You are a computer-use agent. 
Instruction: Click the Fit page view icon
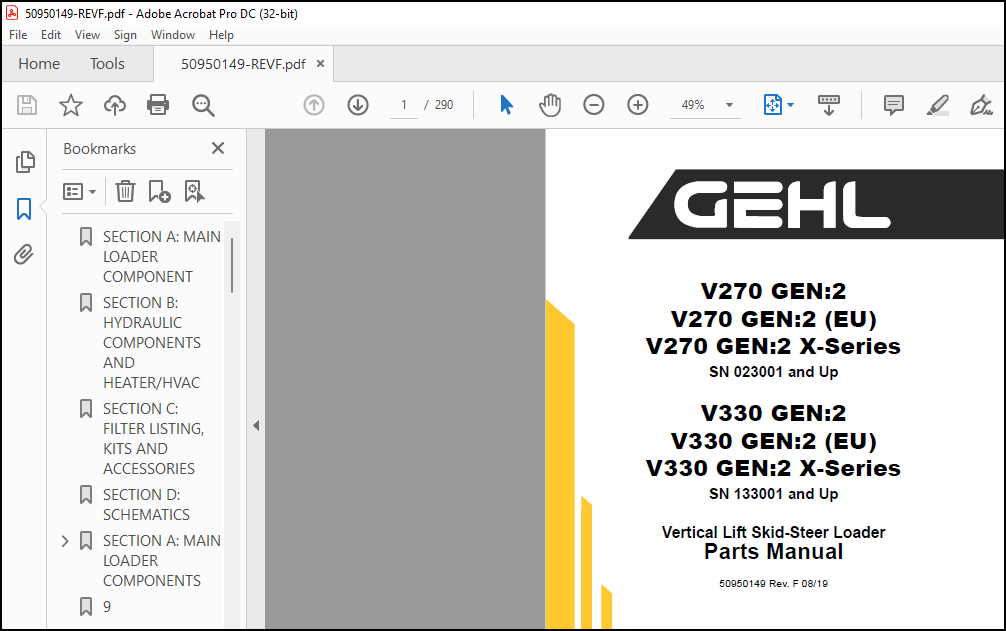click(x=772, y=105)
